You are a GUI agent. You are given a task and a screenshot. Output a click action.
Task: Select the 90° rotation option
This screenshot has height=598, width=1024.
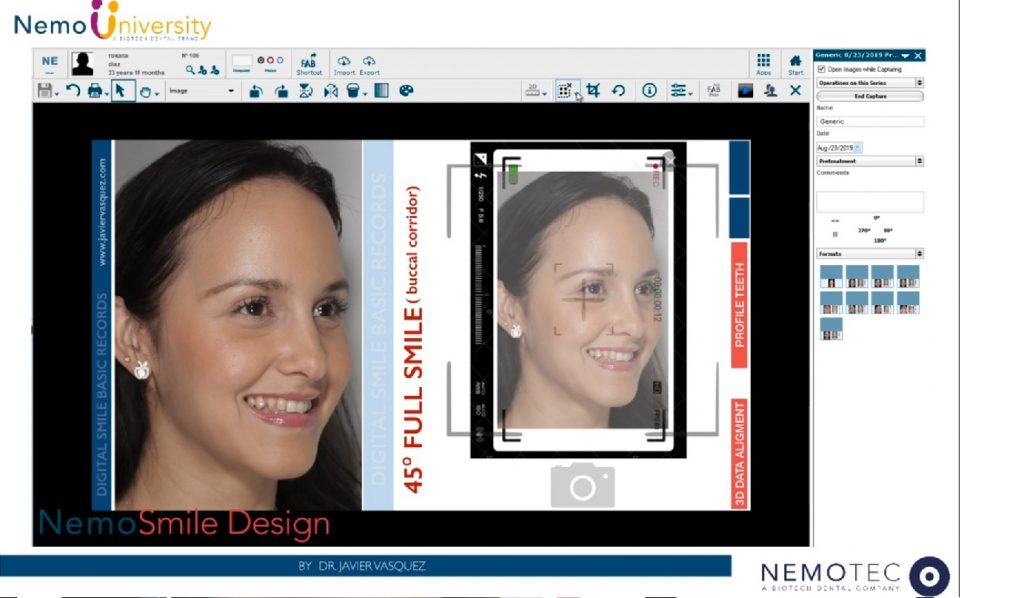pos(888,230)
